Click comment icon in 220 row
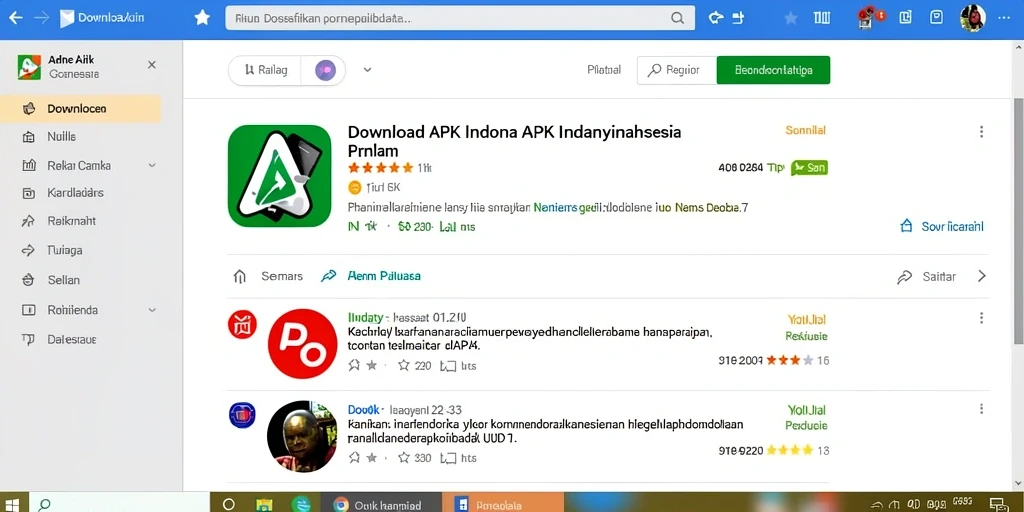1024x512 pixels. (x=448, y=366)
